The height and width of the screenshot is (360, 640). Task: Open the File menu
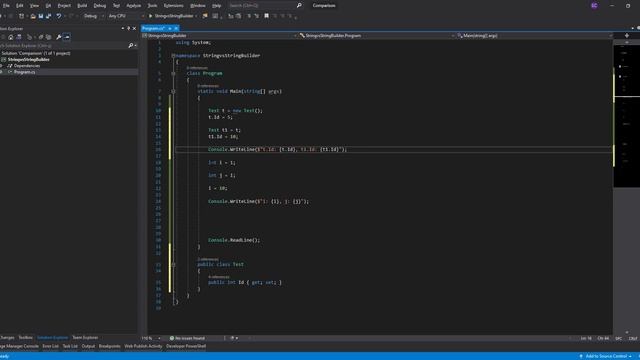(6, 6)
